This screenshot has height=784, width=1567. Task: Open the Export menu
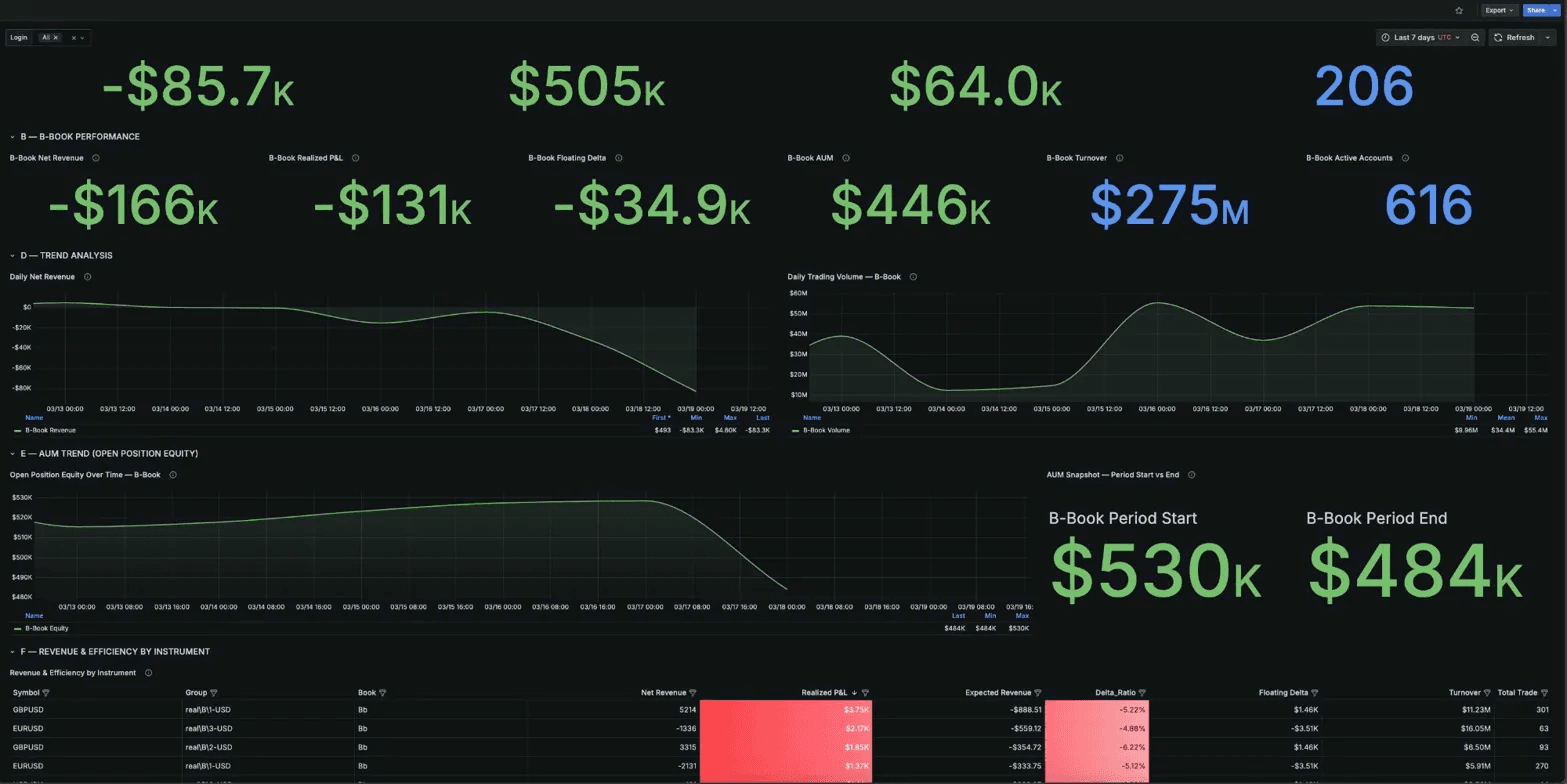click(1499, 10)
